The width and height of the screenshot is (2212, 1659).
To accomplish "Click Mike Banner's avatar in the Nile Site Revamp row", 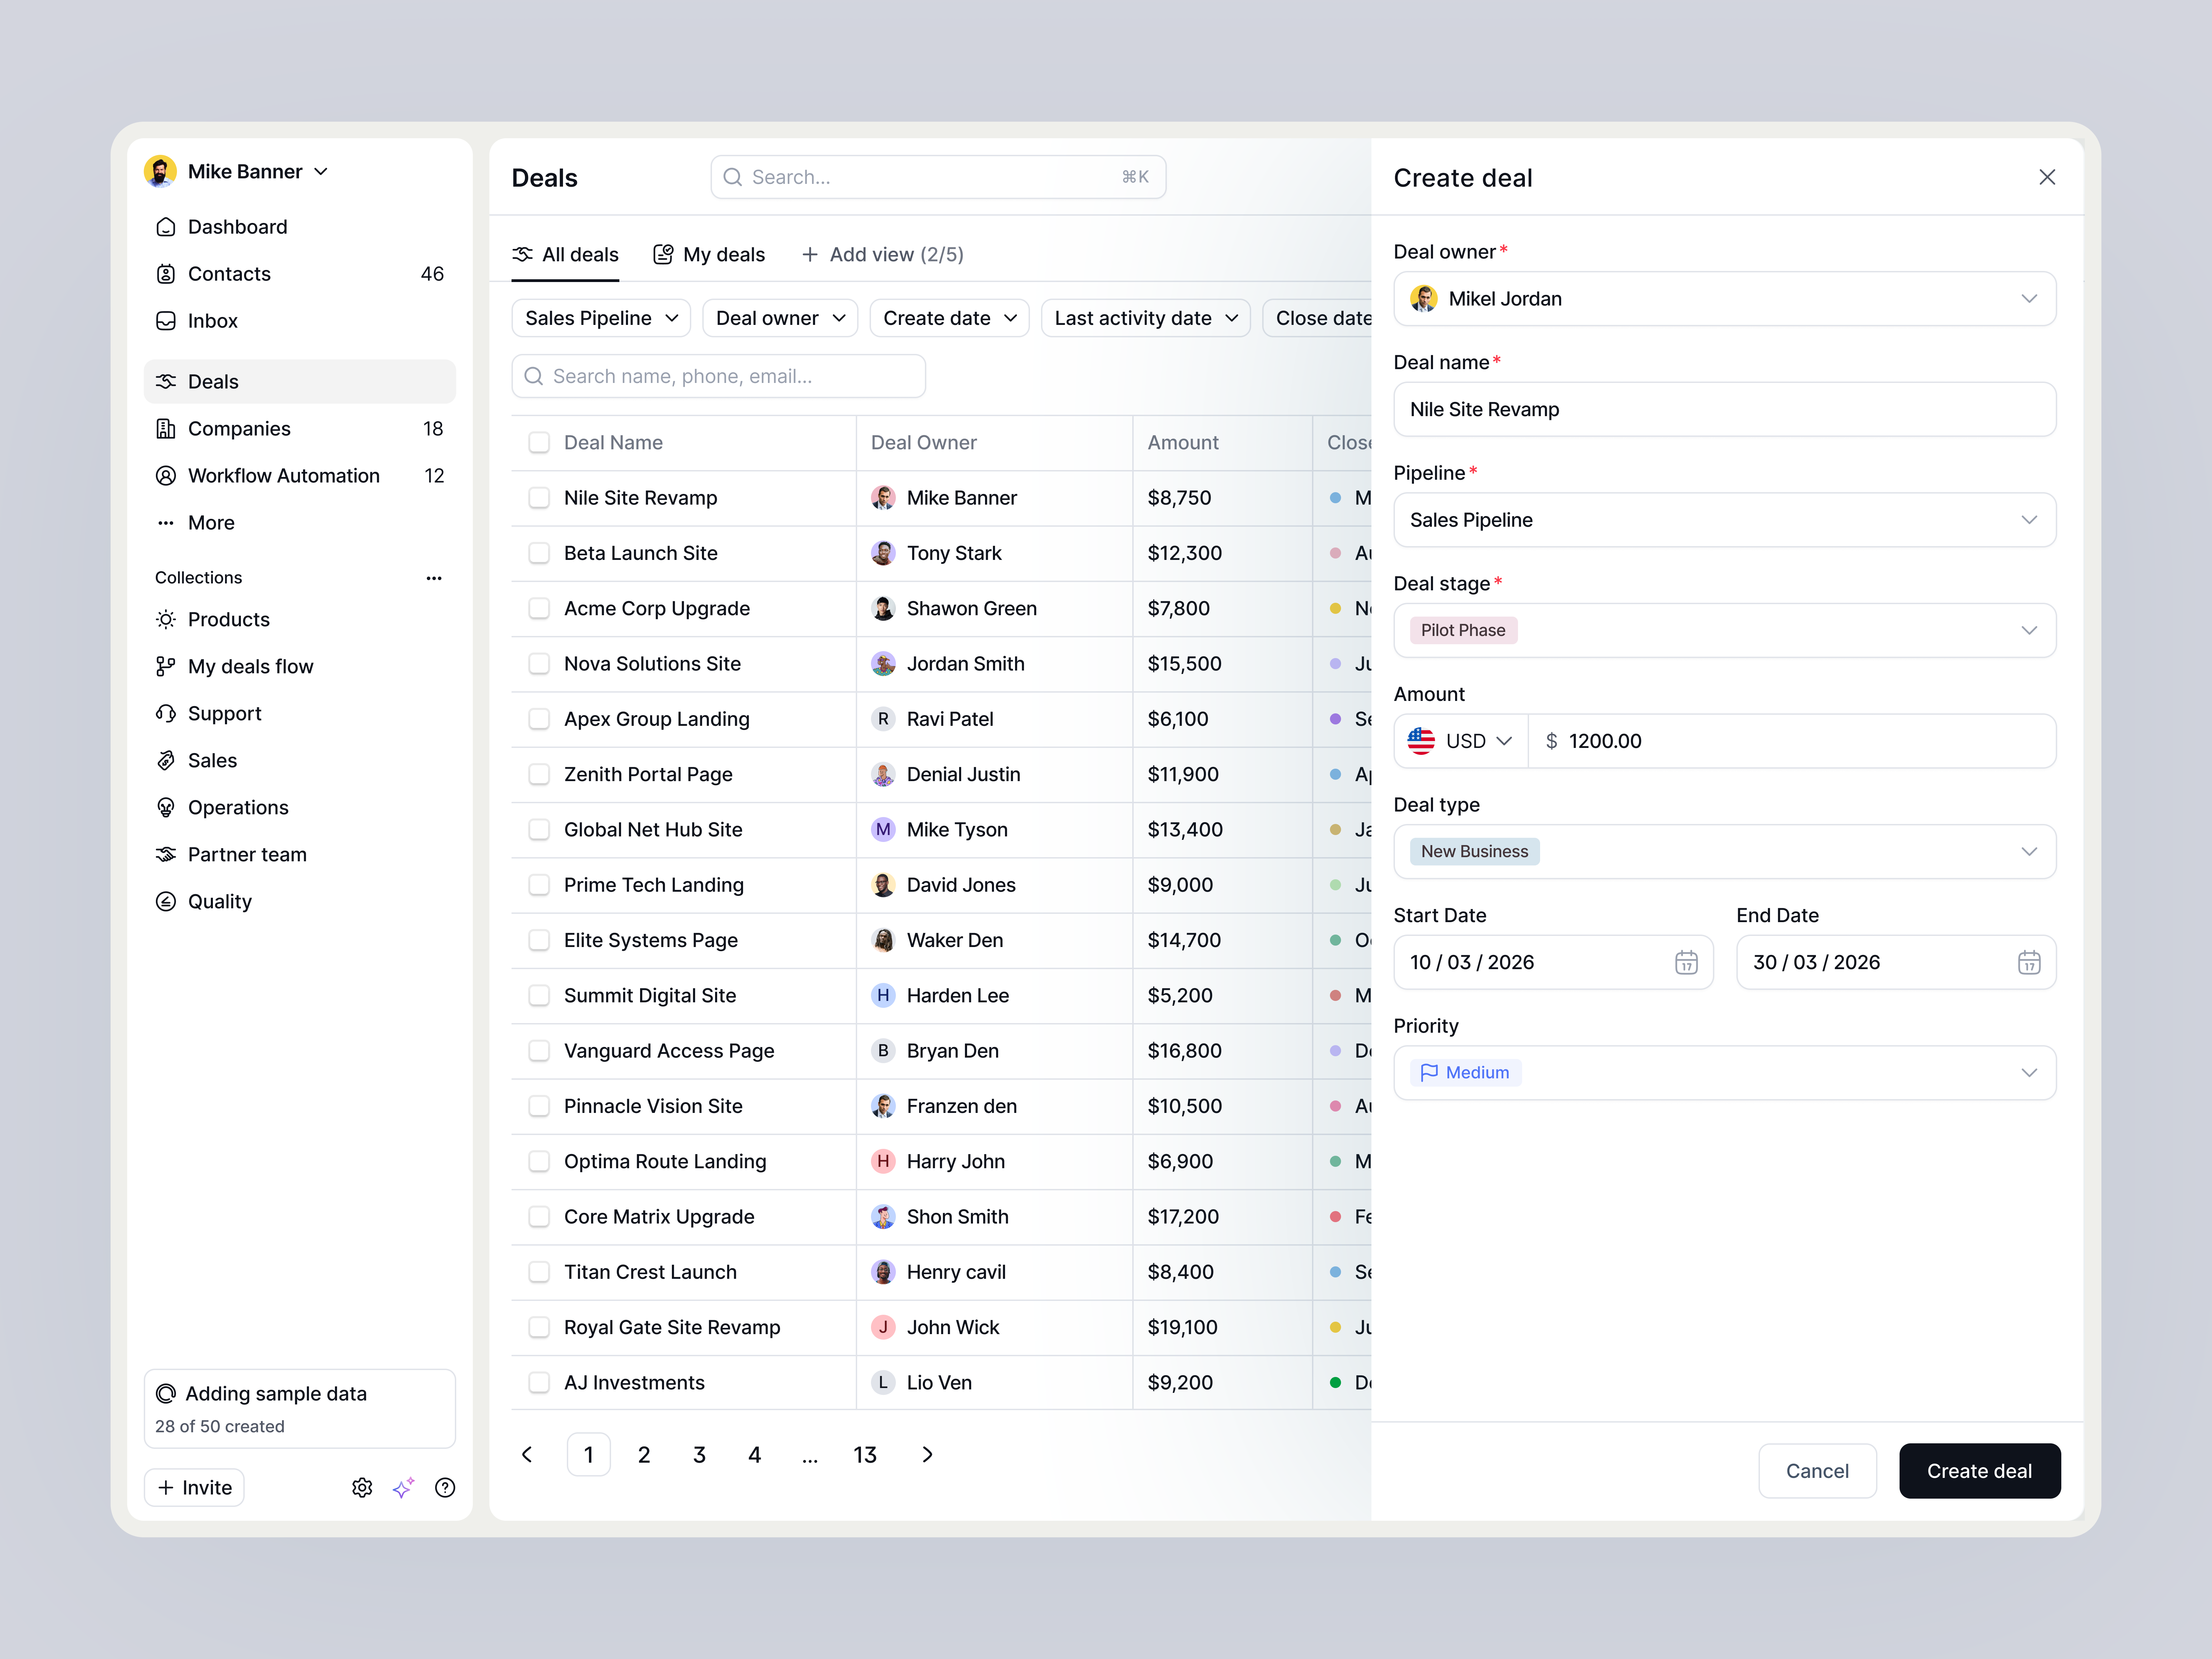I will [x=883, y=498].
